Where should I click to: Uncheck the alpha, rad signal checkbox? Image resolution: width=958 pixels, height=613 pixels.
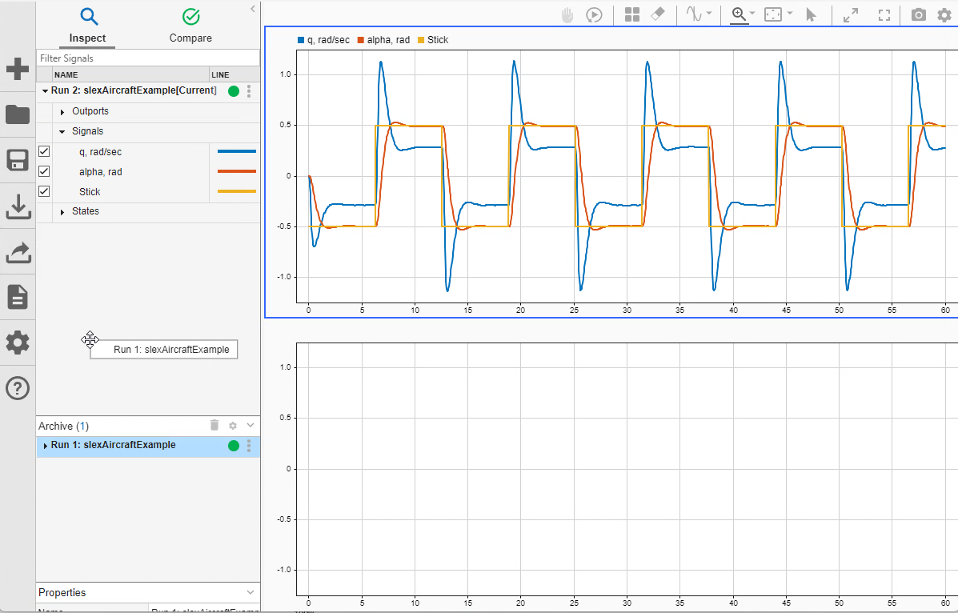click(44, 172)
